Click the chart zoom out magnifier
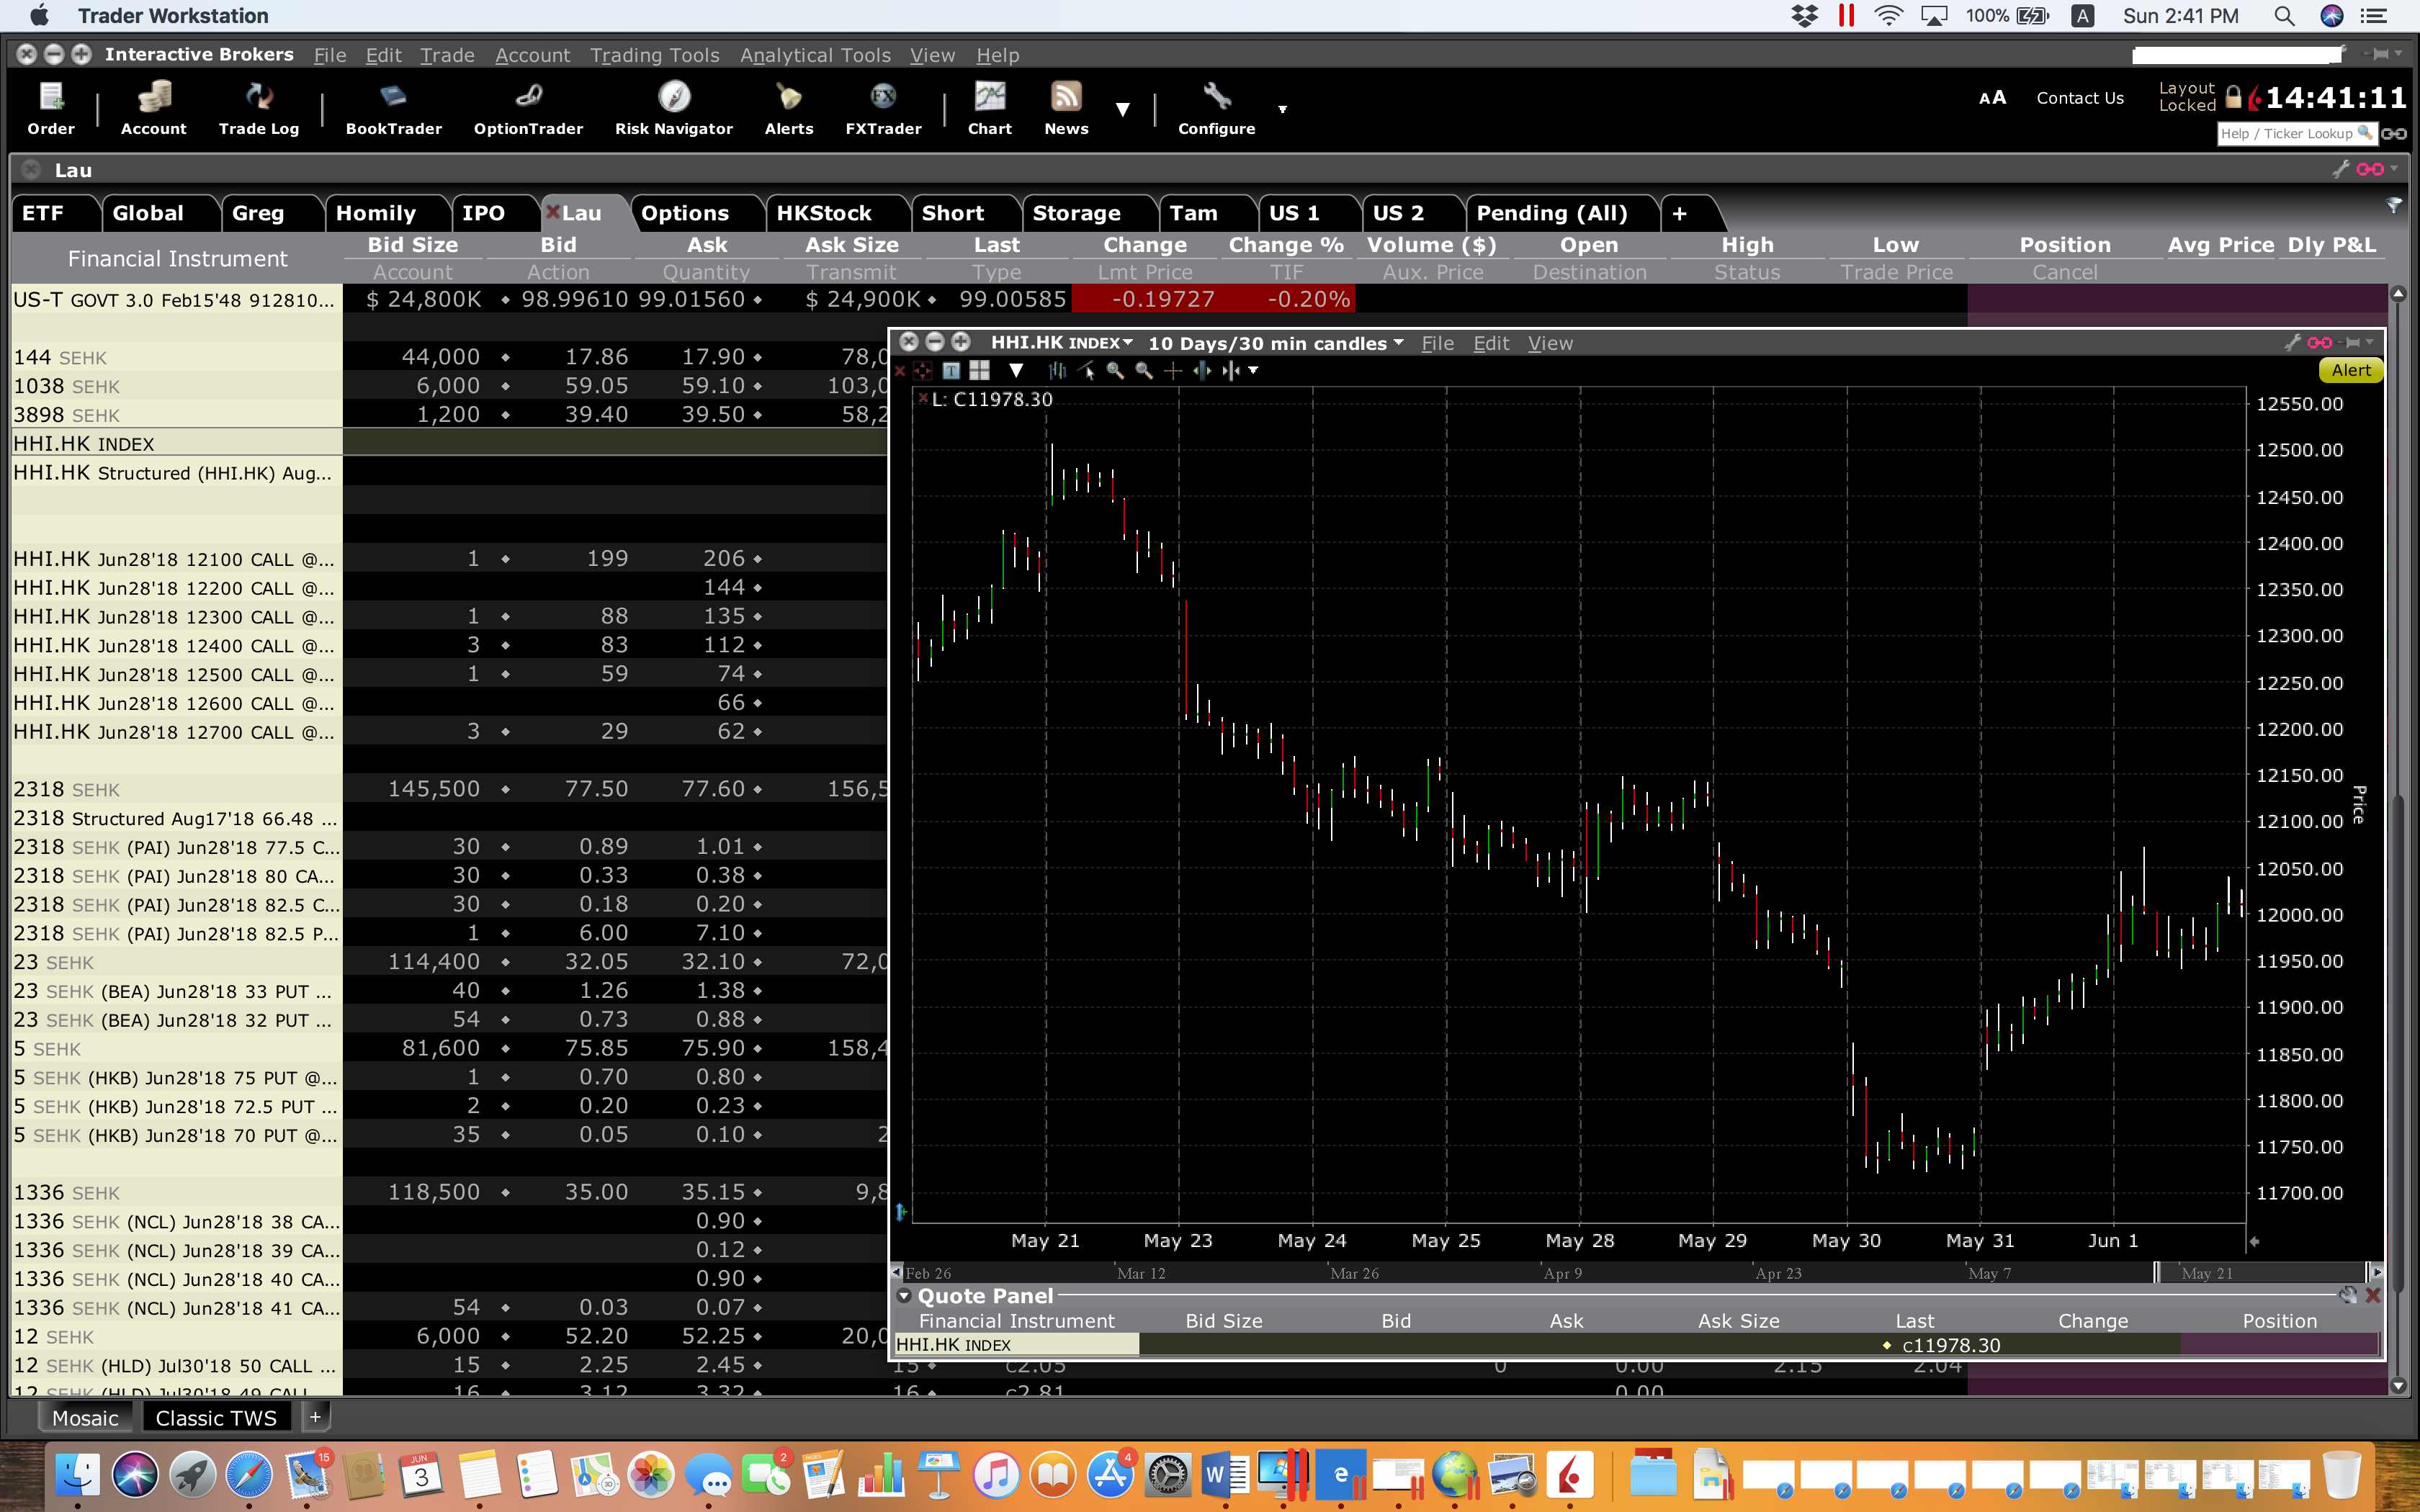2420x1512 pixels. pos(1144,371)
